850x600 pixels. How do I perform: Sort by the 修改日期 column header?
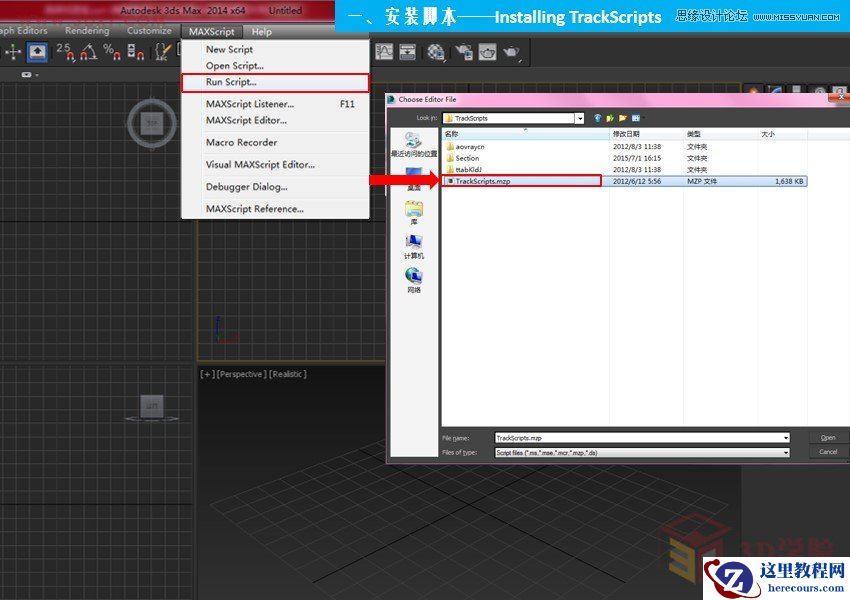pyautogui.click(x=646, y=134)
